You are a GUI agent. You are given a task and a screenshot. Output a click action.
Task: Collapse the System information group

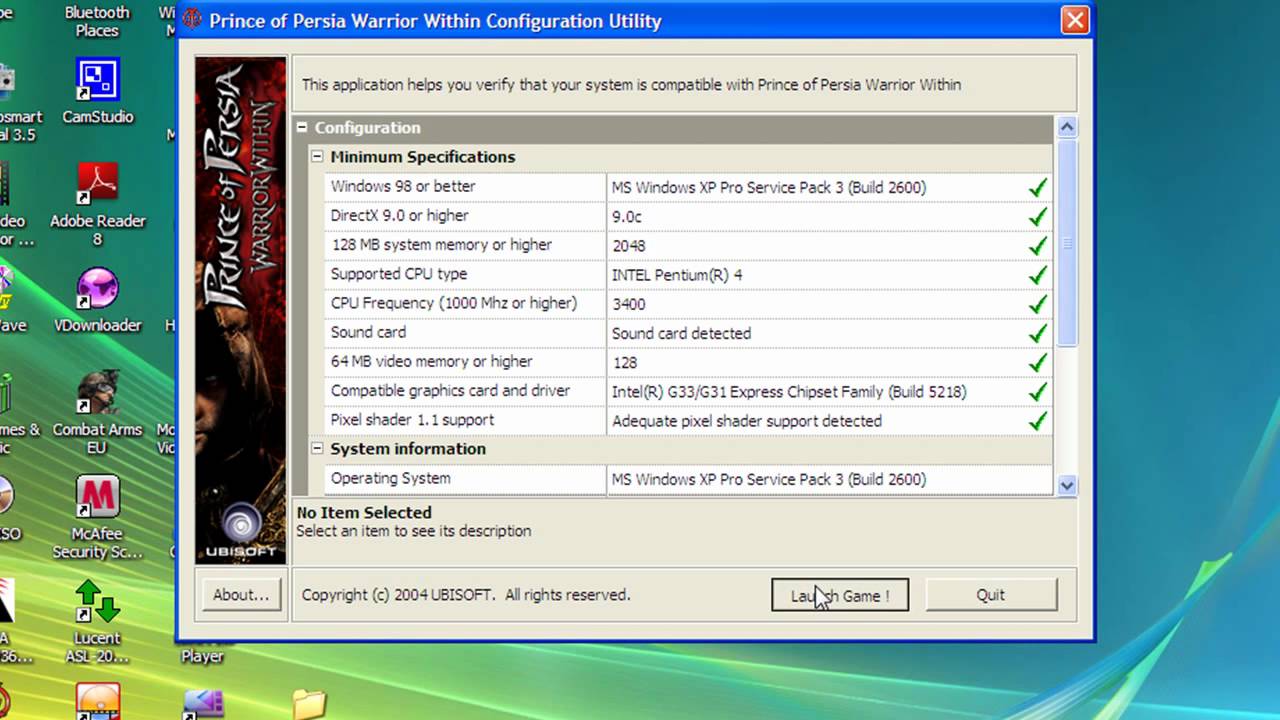click(317, 449)
